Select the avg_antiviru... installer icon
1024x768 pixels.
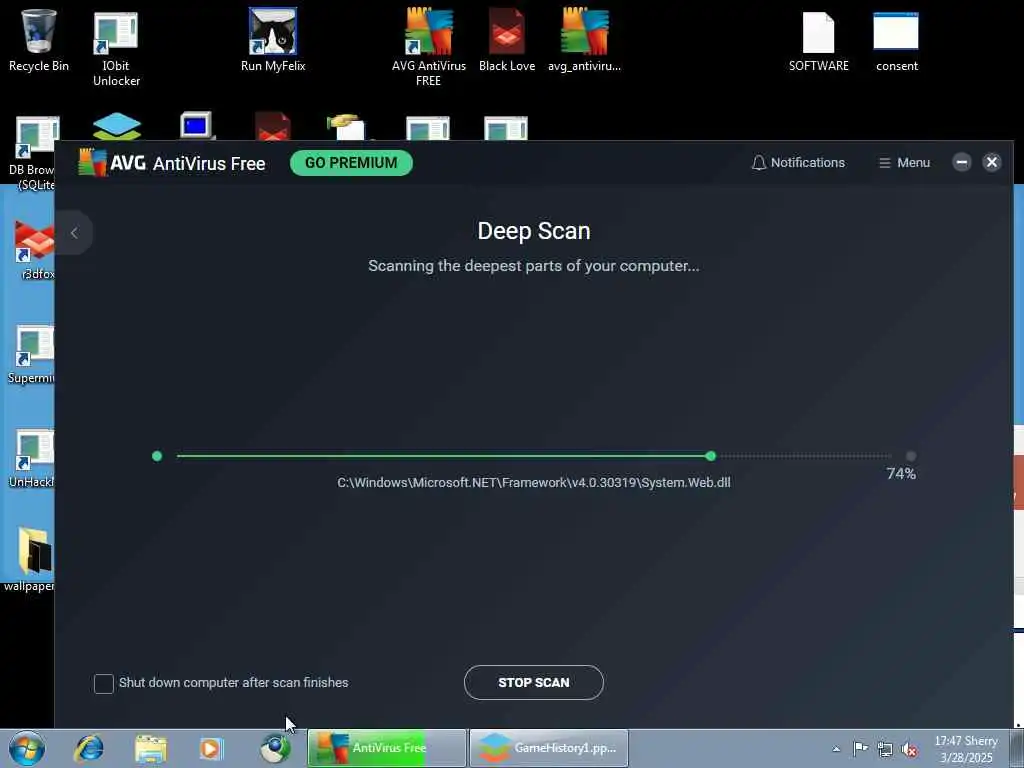coord(584,40)
